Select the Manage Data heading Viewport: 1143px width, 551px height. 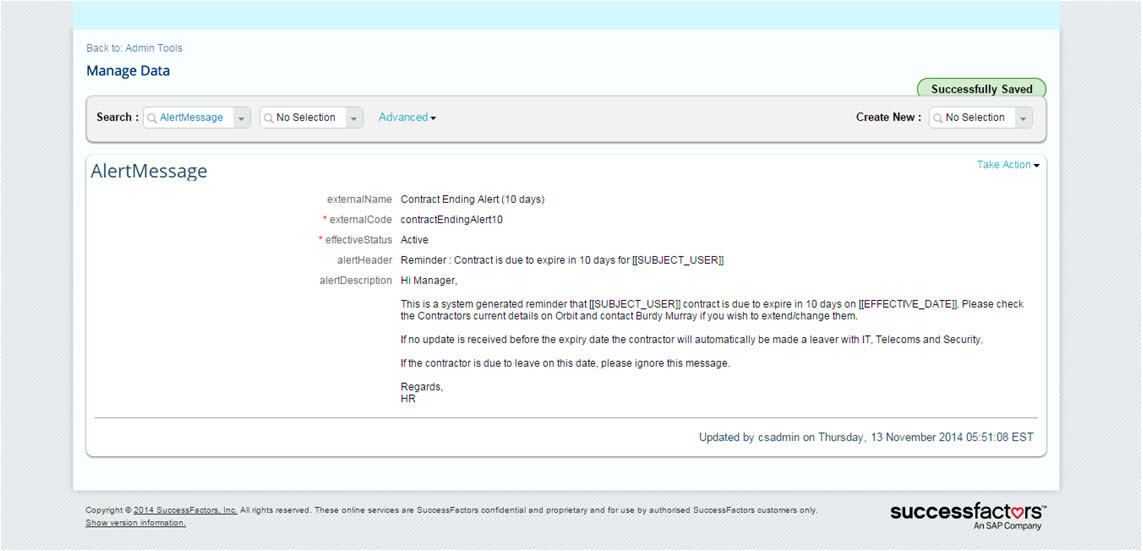[128, 71]
